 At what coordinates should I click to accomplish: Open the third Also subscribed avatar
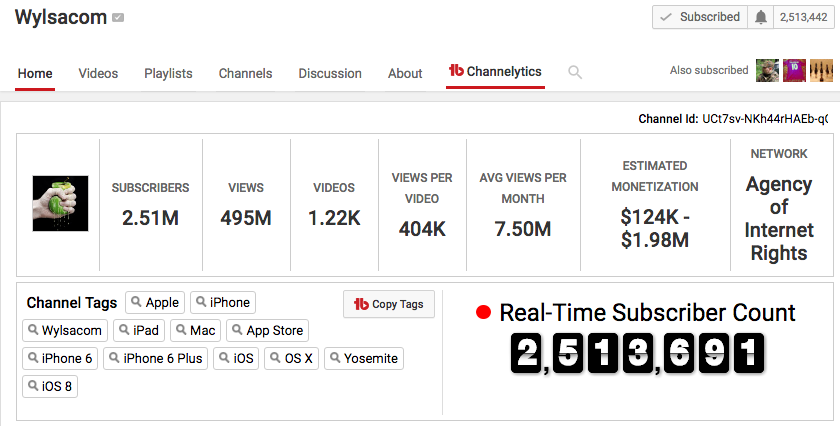click(821, 70)
